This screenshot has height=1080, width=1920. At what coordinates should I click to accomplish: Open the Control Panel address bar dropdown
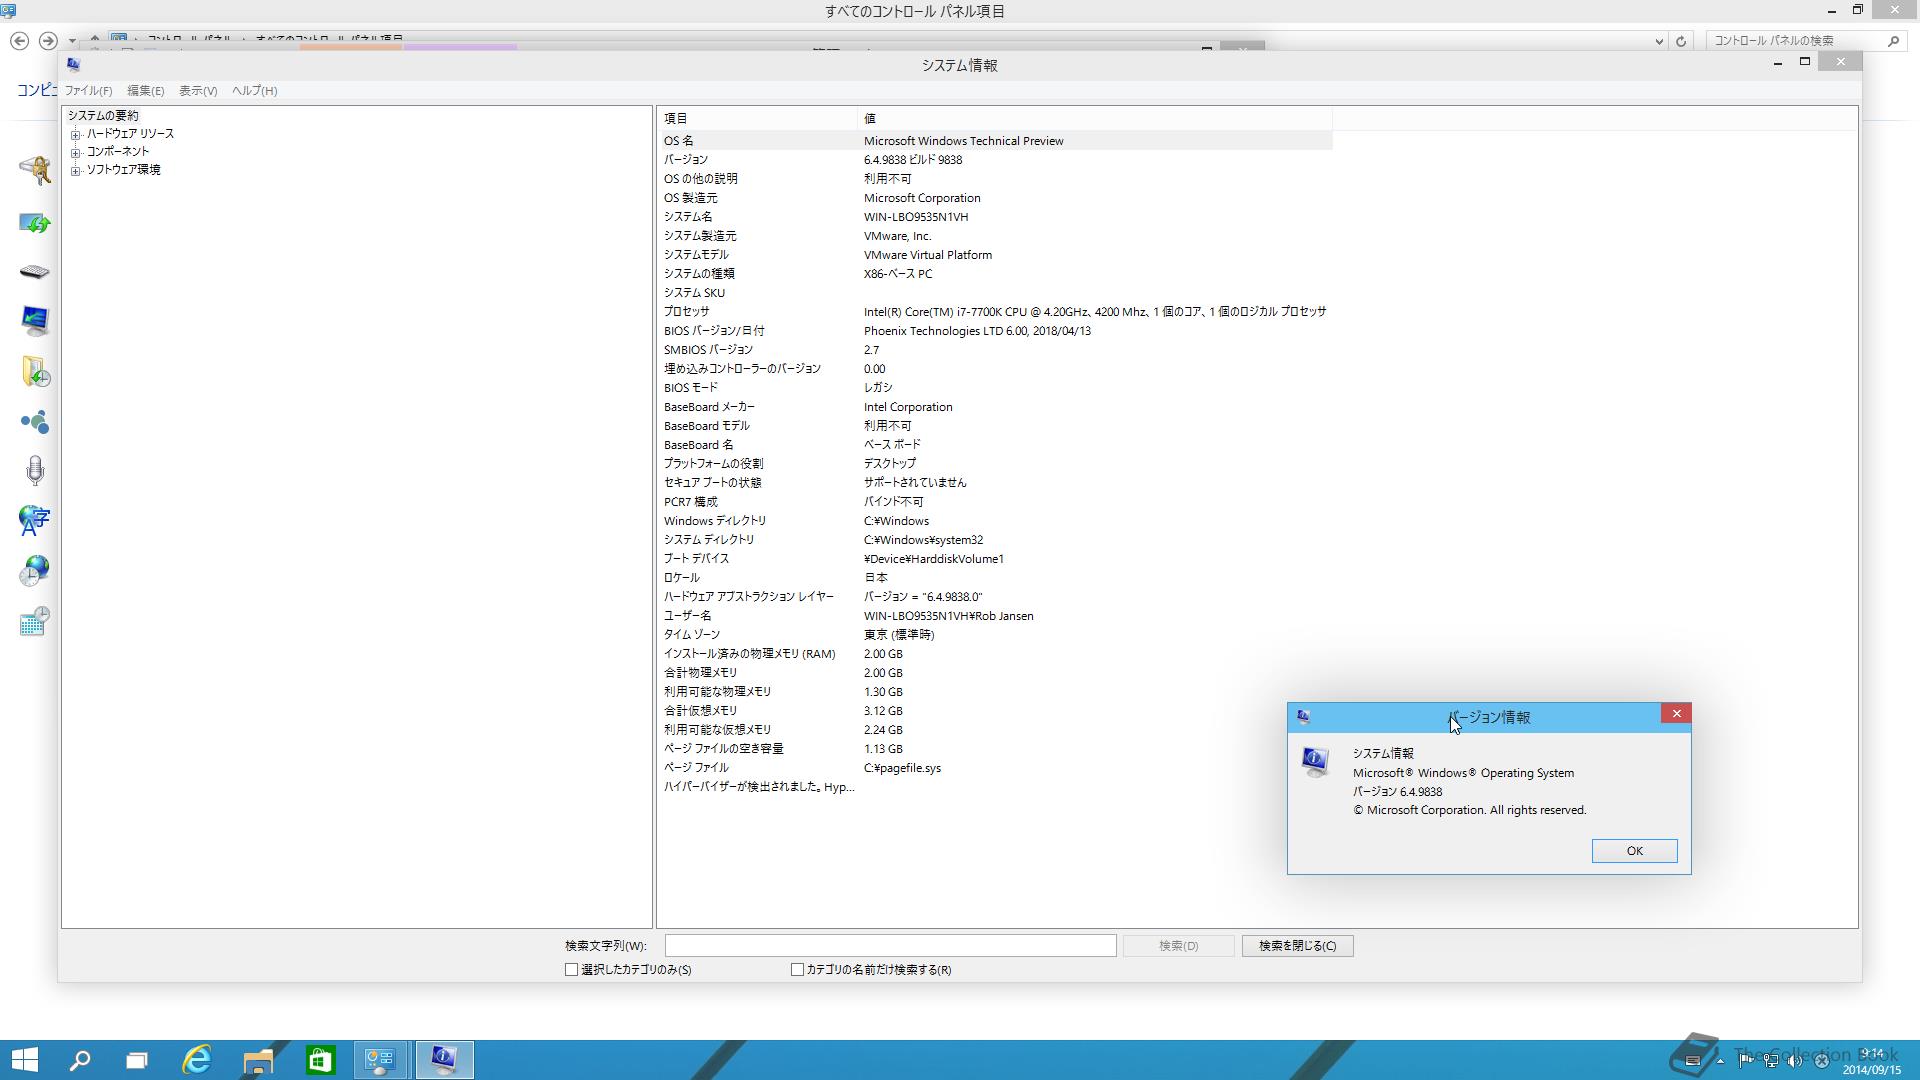1659,42
